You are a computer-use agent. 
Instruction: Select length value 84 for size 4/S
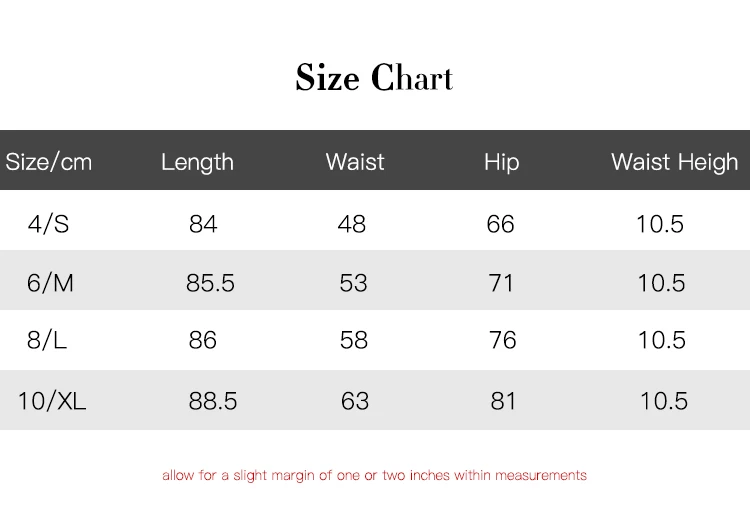click(x=203, y=224)
